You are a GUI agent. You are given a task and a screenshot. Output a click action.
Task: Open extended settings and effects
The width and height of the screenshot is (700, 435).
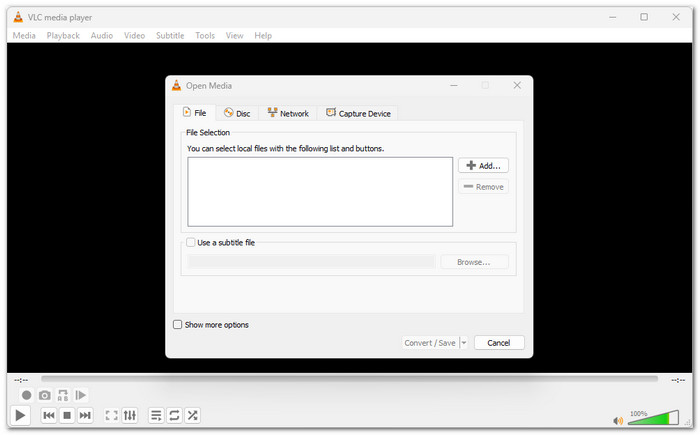pos(129,415)
